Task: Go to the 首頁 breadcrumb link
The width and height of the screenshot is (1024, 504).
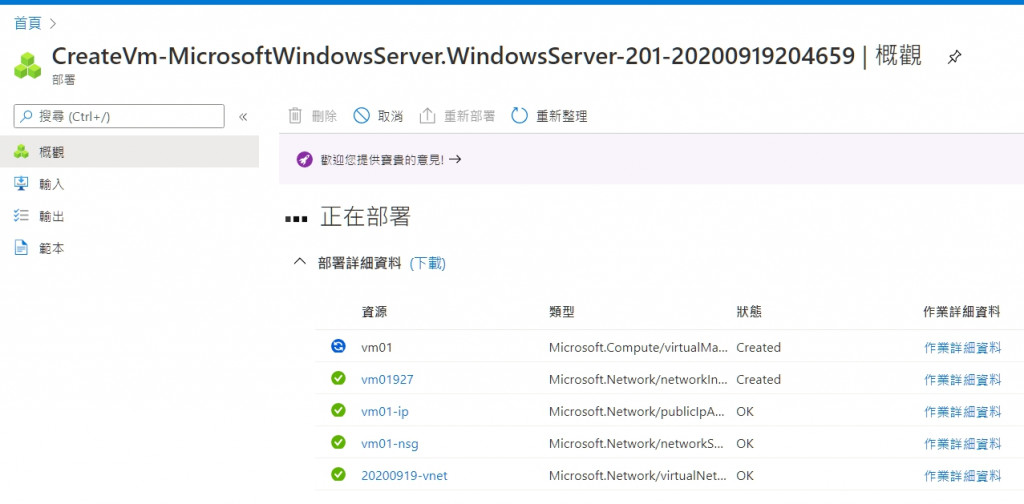Action: pyautogui.click(x=27, y=24)
